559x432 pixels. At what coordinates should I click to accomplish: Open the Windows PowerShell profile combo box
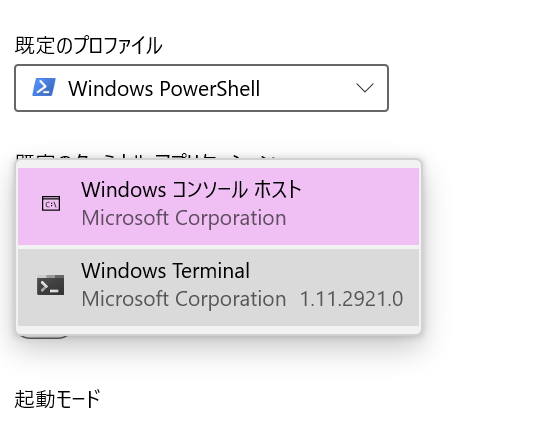pyautogui.click(x=201, y=88)
